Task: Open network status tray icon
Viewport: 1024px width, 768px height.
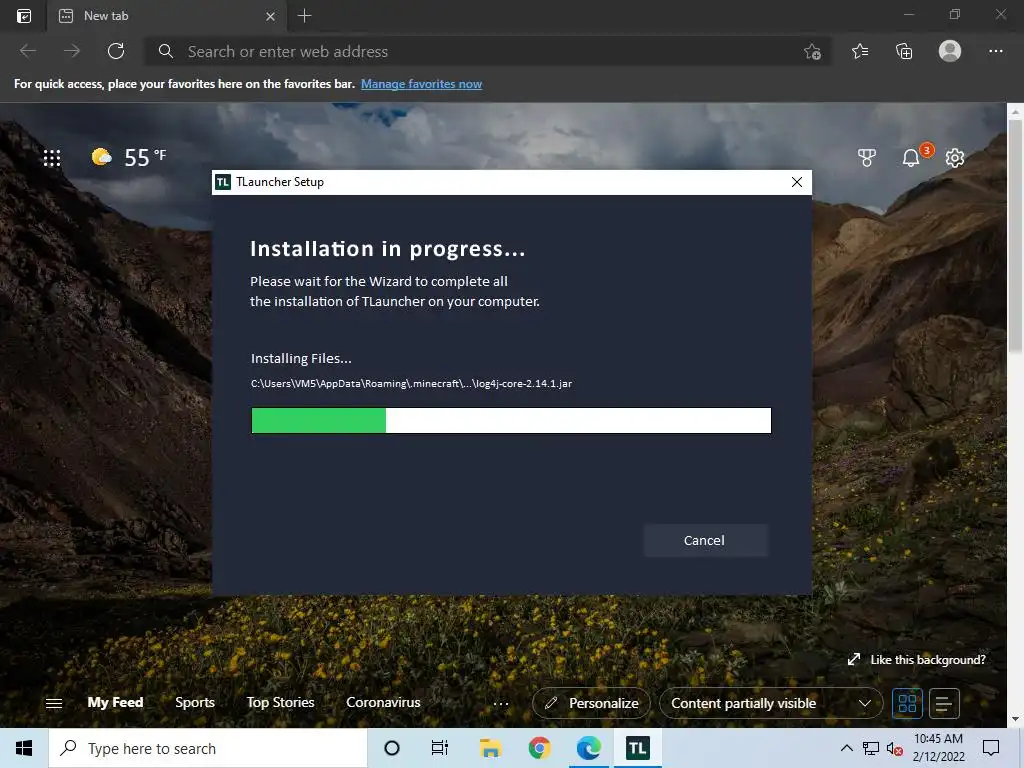Action: tap(871, 748)
